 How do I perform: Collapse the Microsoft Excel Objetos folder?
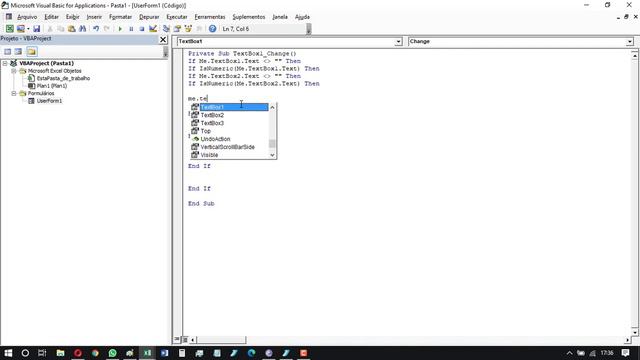(14, 71)
